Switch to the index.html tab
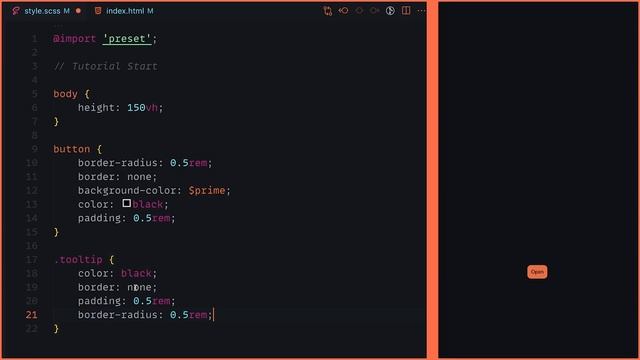This screenshot has width=640, height=360. 124,11
